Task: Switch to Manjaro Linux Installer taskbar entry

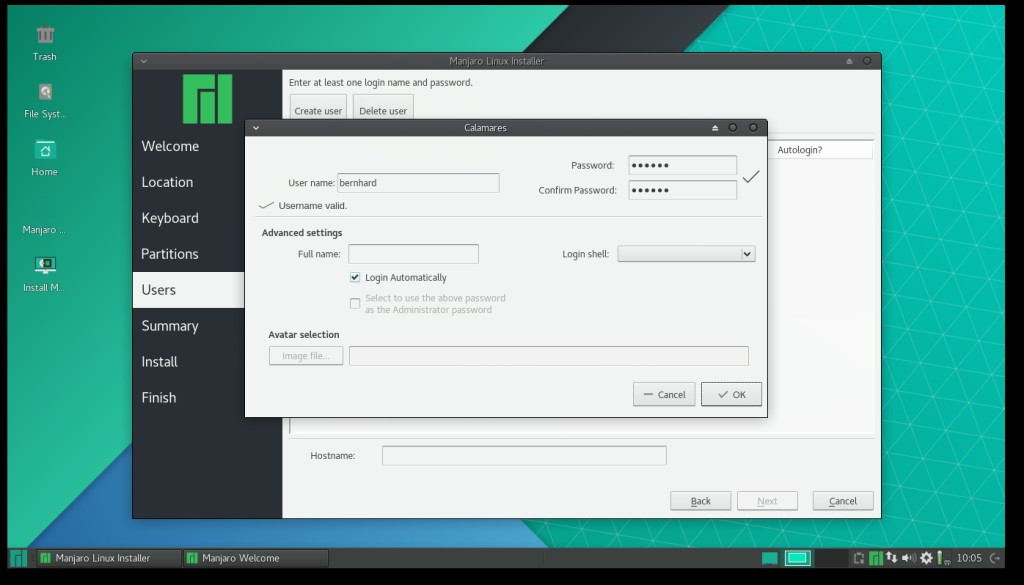Action: point(108,558)
